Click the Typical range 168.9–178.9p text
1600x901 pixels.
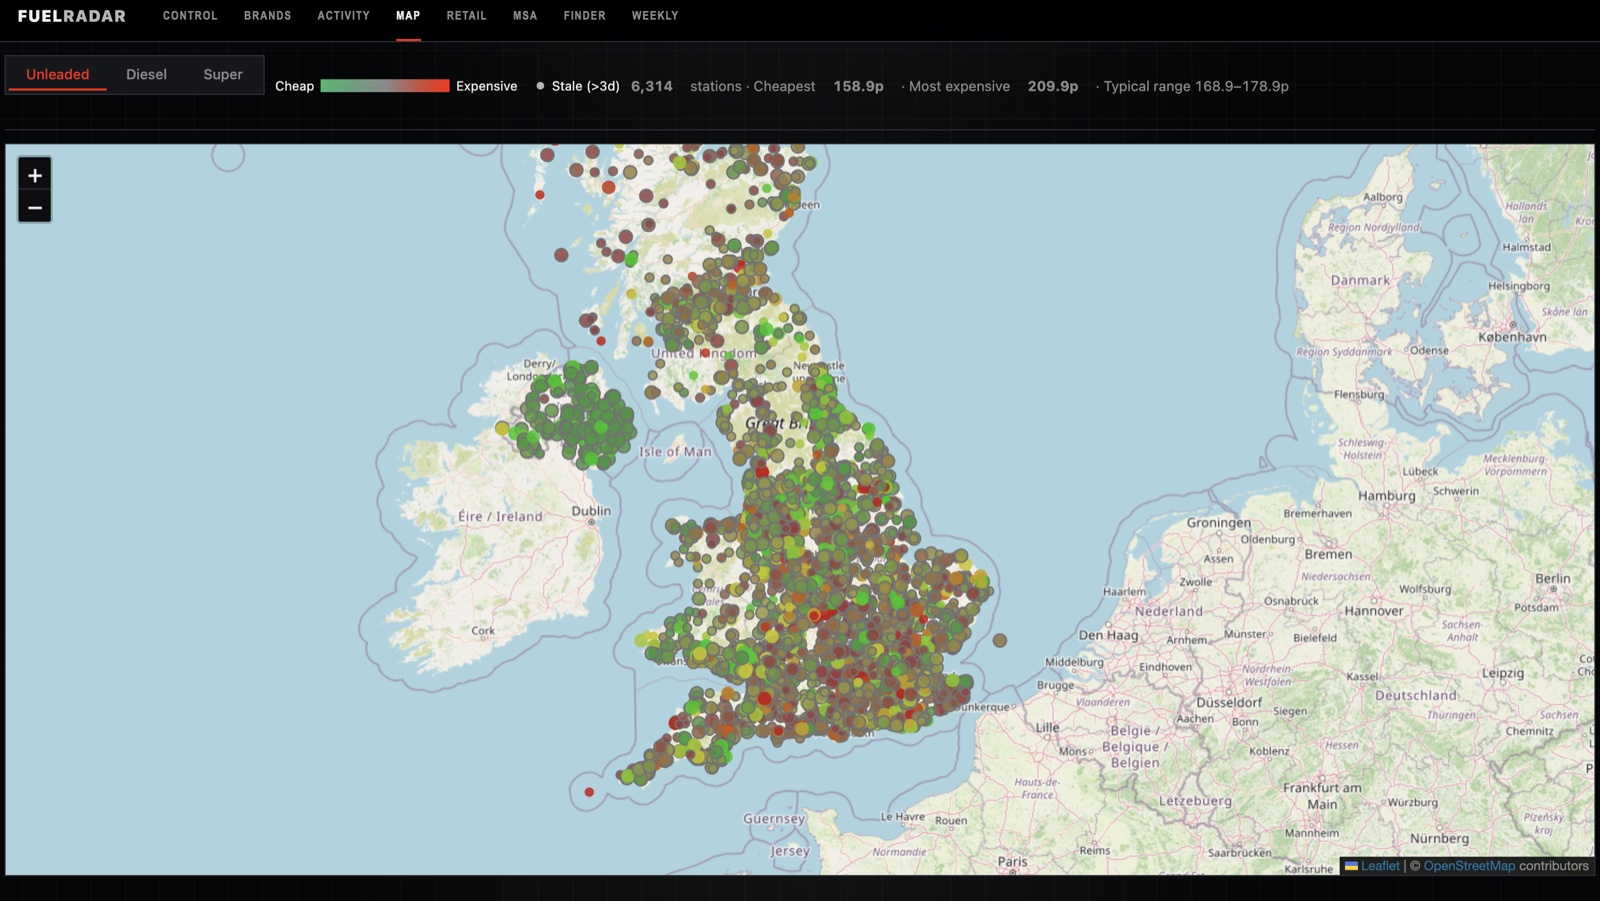(x=1196, y=86)
